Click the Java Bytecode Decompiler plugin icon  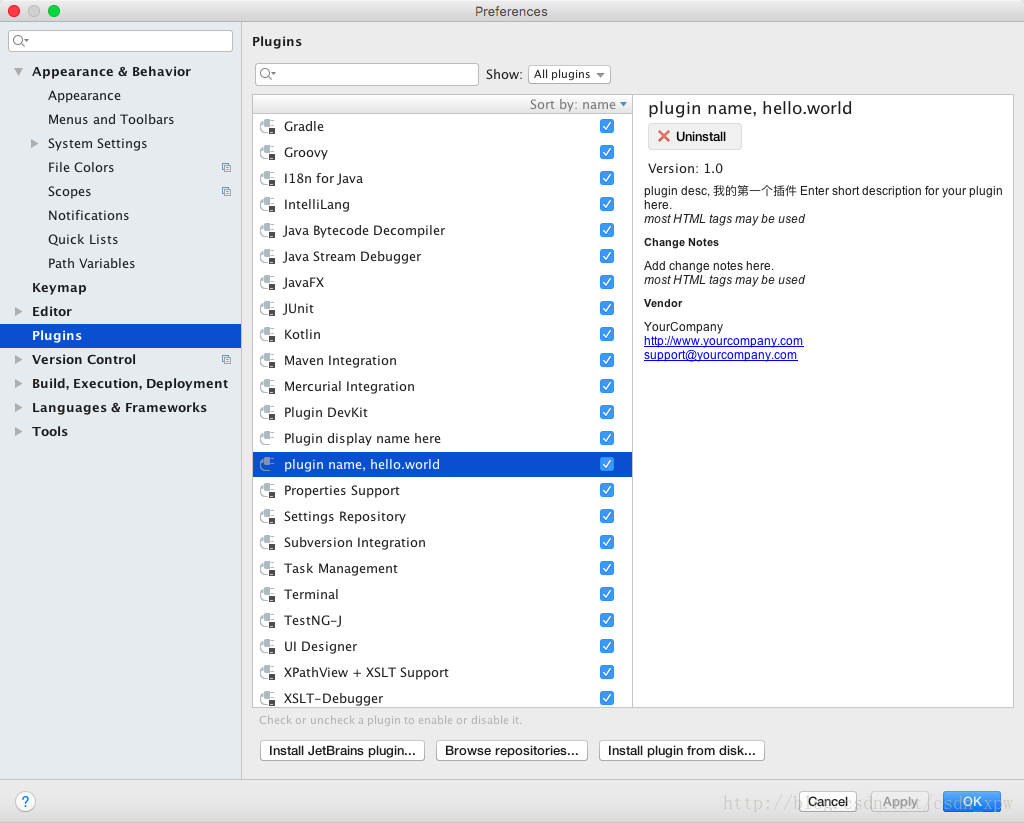click(268, 231)
